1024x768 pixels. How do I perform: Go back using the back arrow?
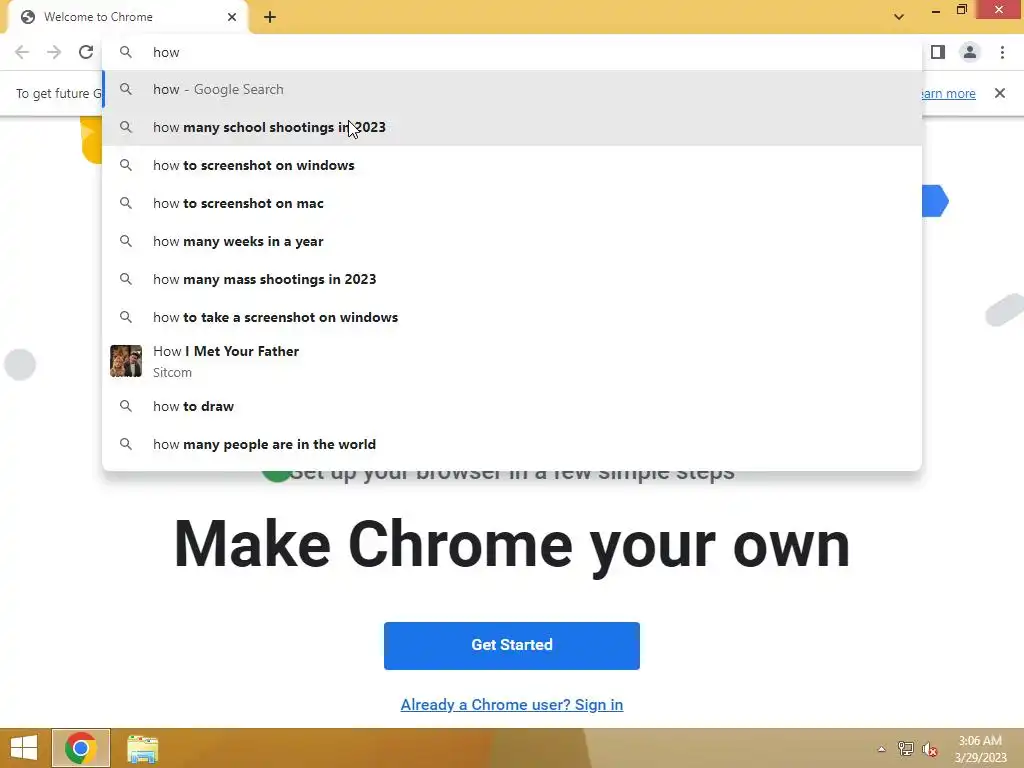tap(22, 52)
